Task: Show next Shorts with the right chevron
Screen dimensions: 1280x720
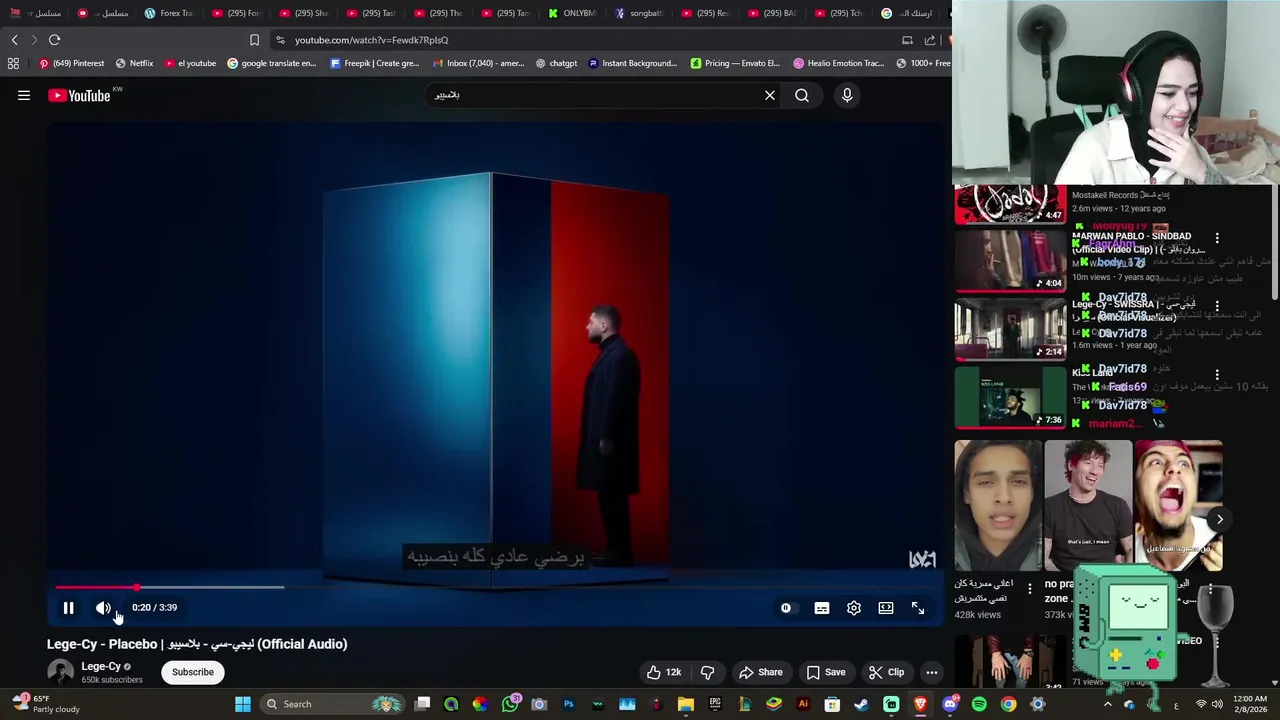Action: [1219, 519]
